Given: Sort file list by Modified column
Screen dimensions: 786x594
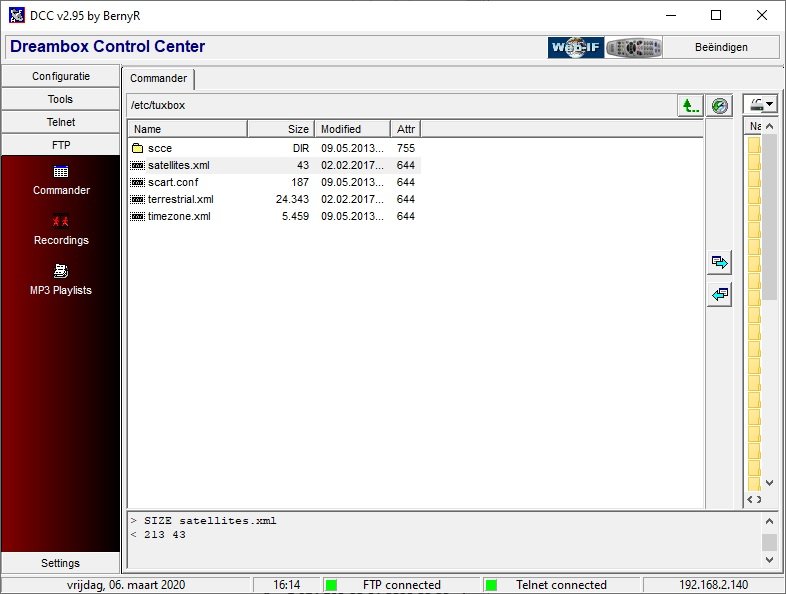Looking at the screenshot, I should tap(352, 129).
